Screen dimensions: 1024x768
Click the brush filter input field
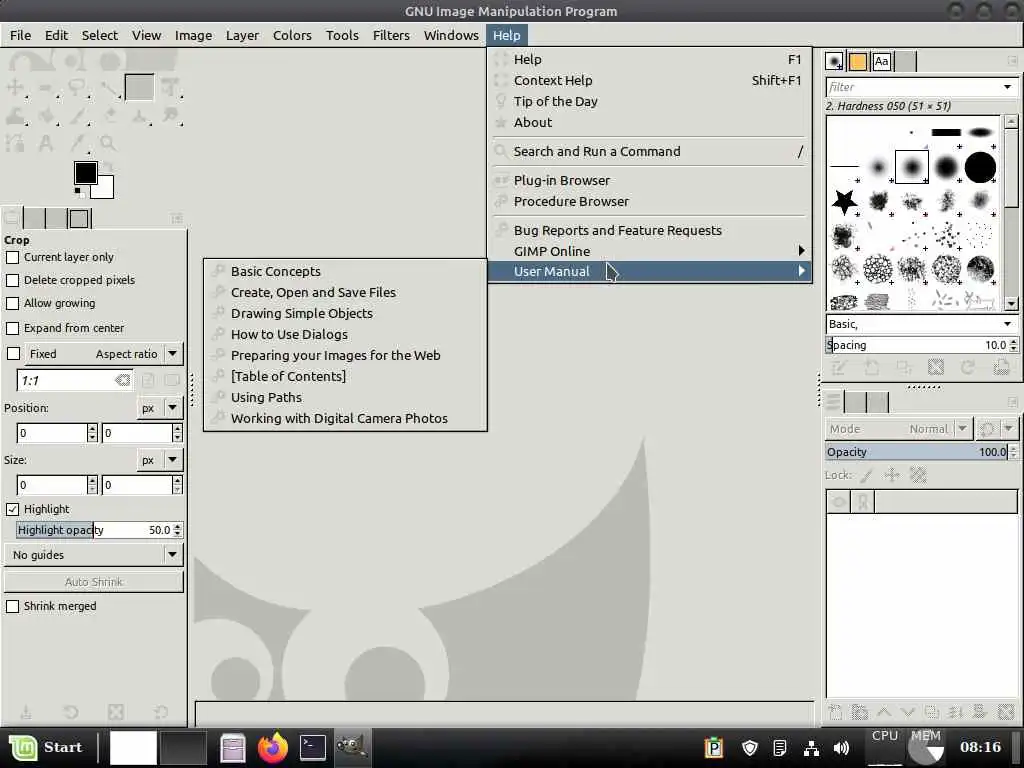[912, 87]
